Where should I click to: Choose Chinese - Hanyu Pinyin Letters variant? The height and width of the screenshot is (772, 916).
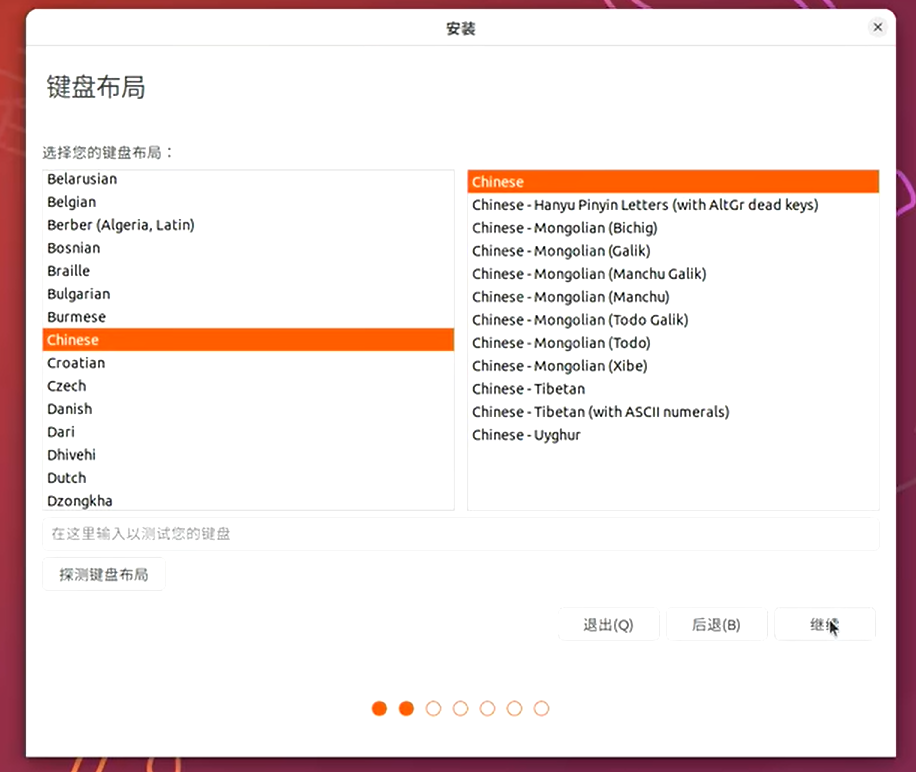click(x=645, y=205)
